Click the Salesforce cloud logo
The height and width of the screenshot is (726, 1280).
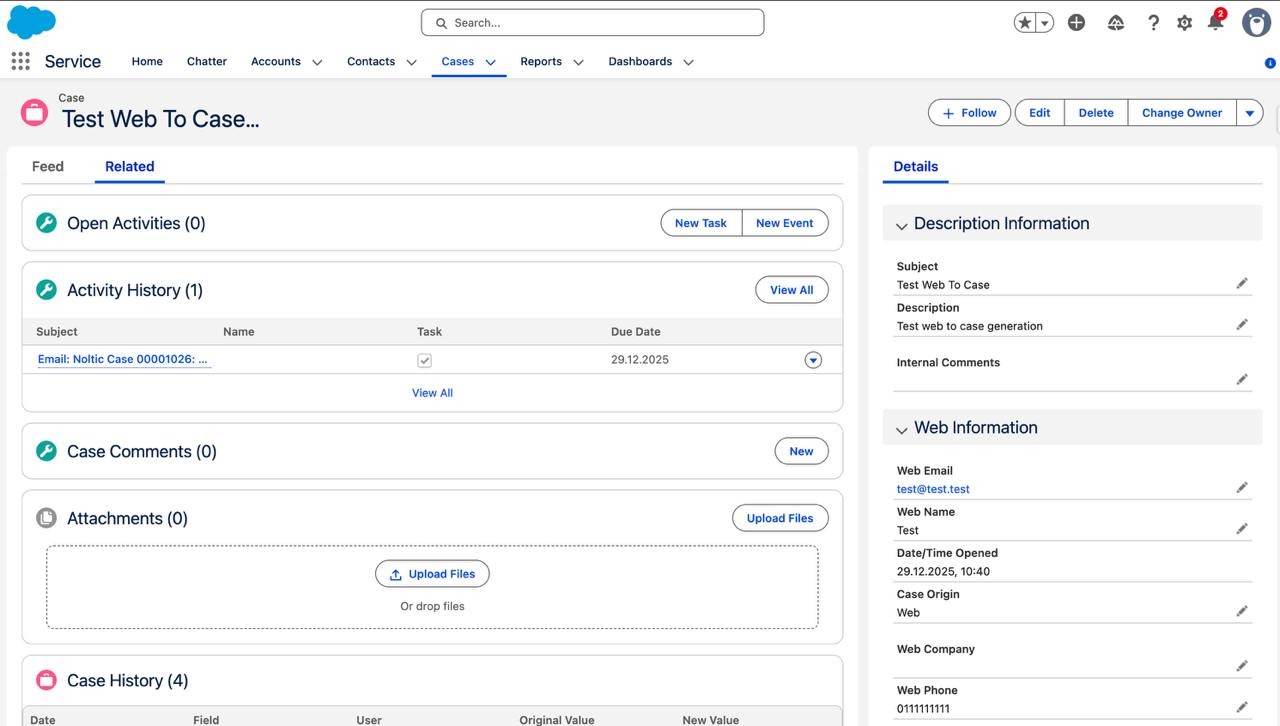pos(32,21)
